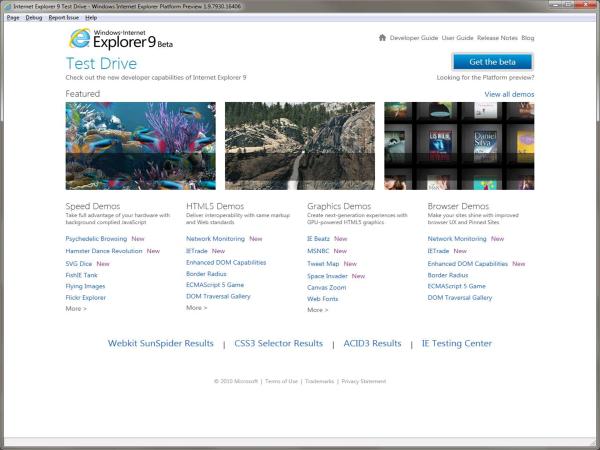Open the mountain waterfall featured thumbnail
This screenshot has height=450, width=600.
tap(300, 146)
